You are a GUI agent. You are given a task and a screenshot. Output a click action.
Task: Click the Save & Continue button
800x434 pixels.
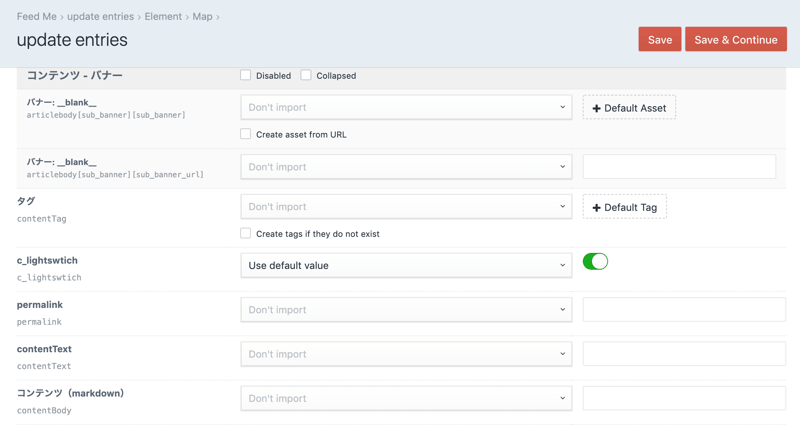click(x=735, y=39)
